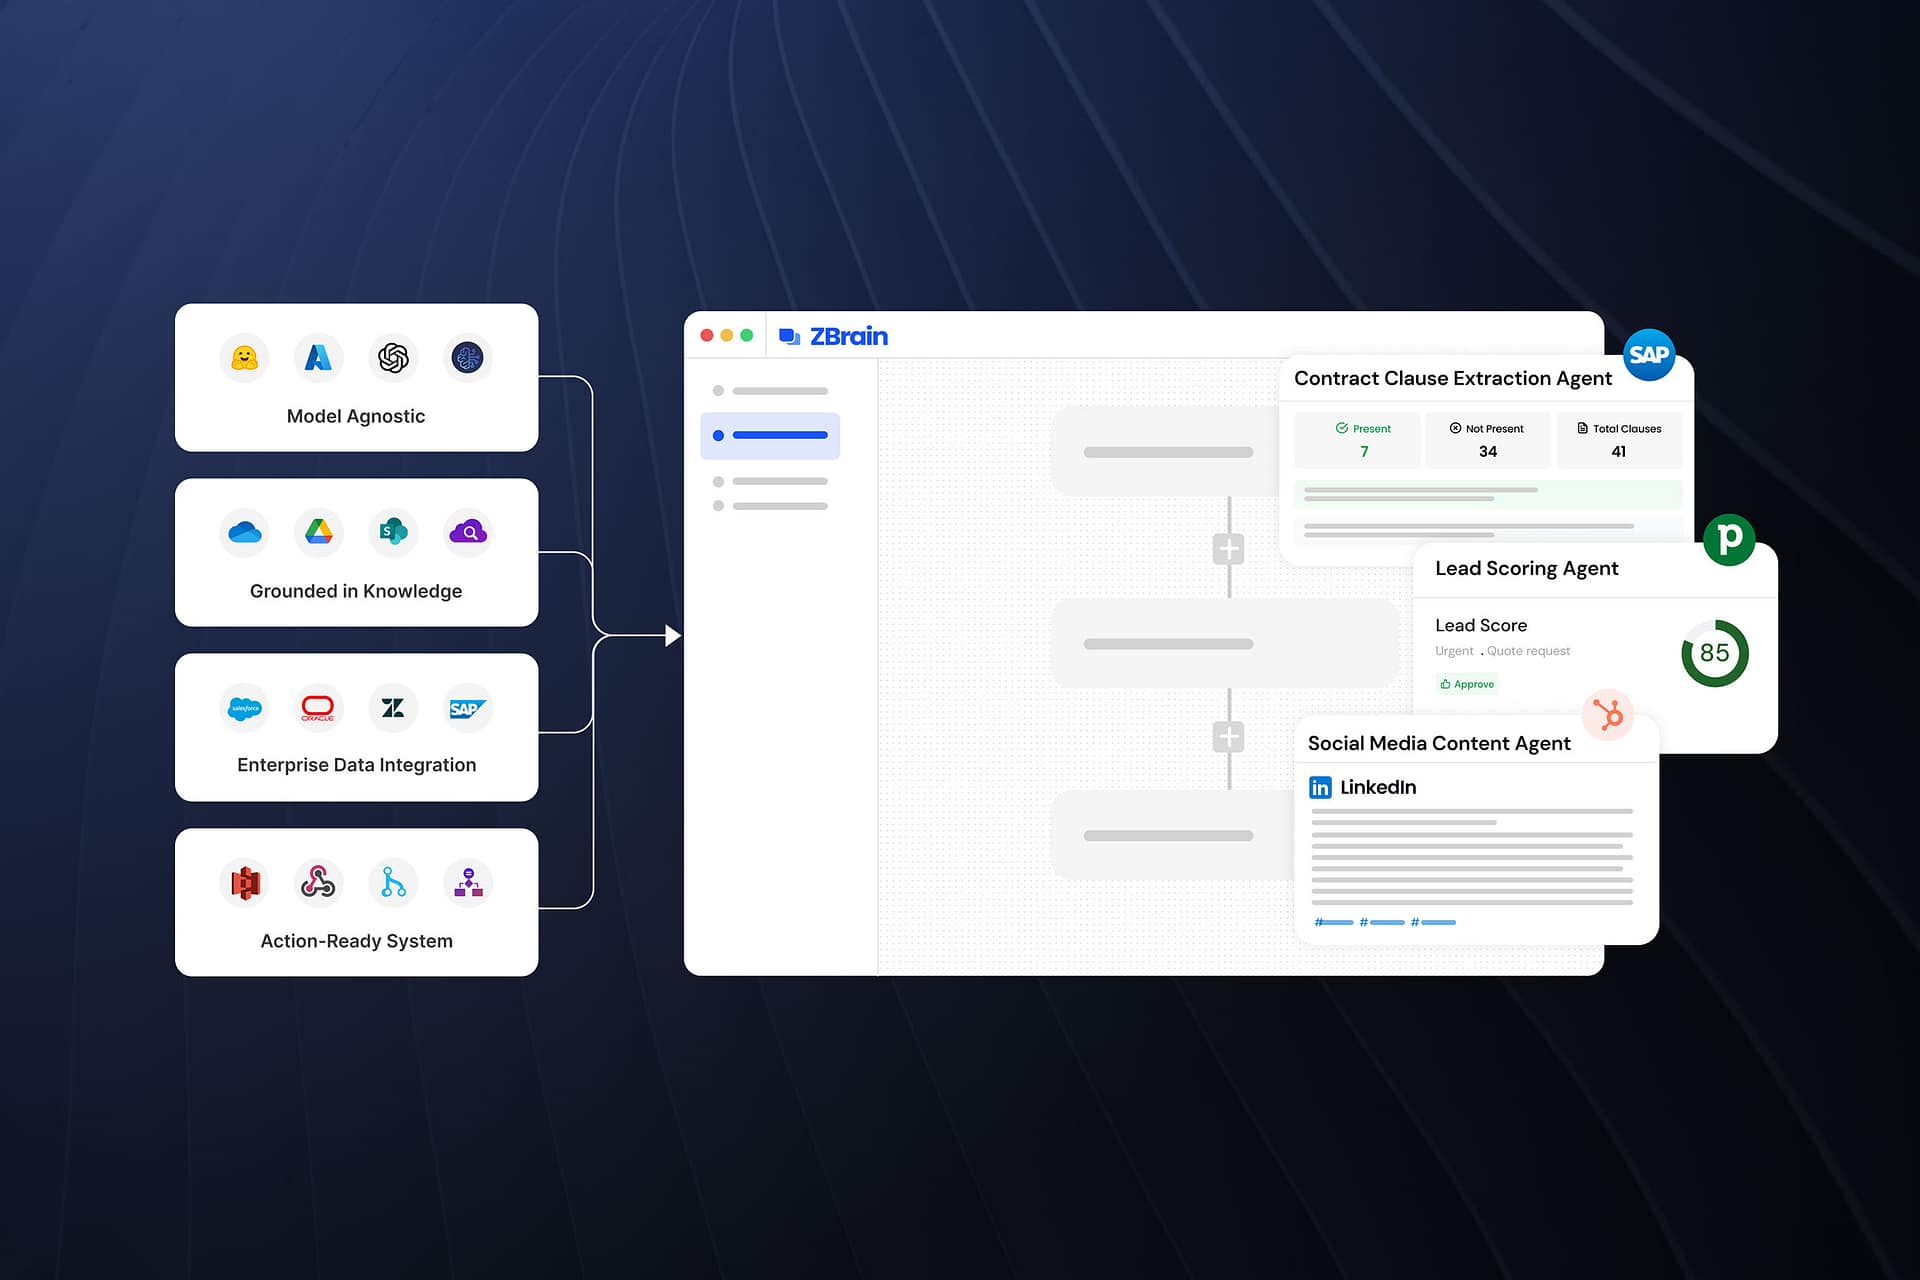This screenshot has width=1920, height=1280.
Task: Click the first hashtag link in the LinkedIn post
Action: [x=1333, y=922]
